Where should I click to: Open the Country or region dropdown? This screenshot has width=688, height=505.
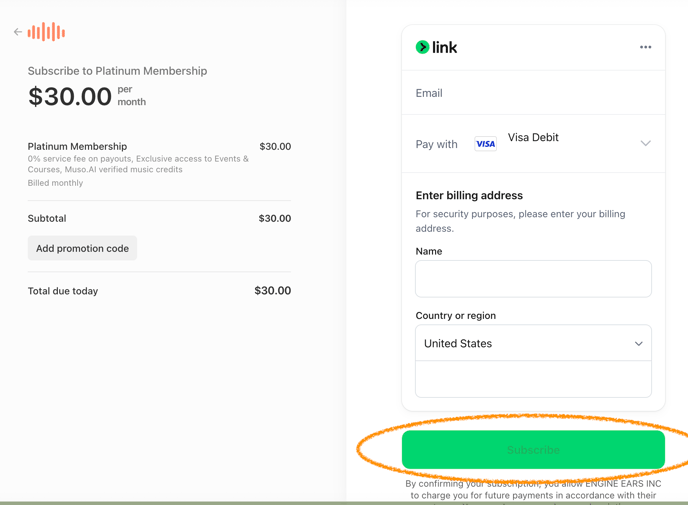pos(533,343)
